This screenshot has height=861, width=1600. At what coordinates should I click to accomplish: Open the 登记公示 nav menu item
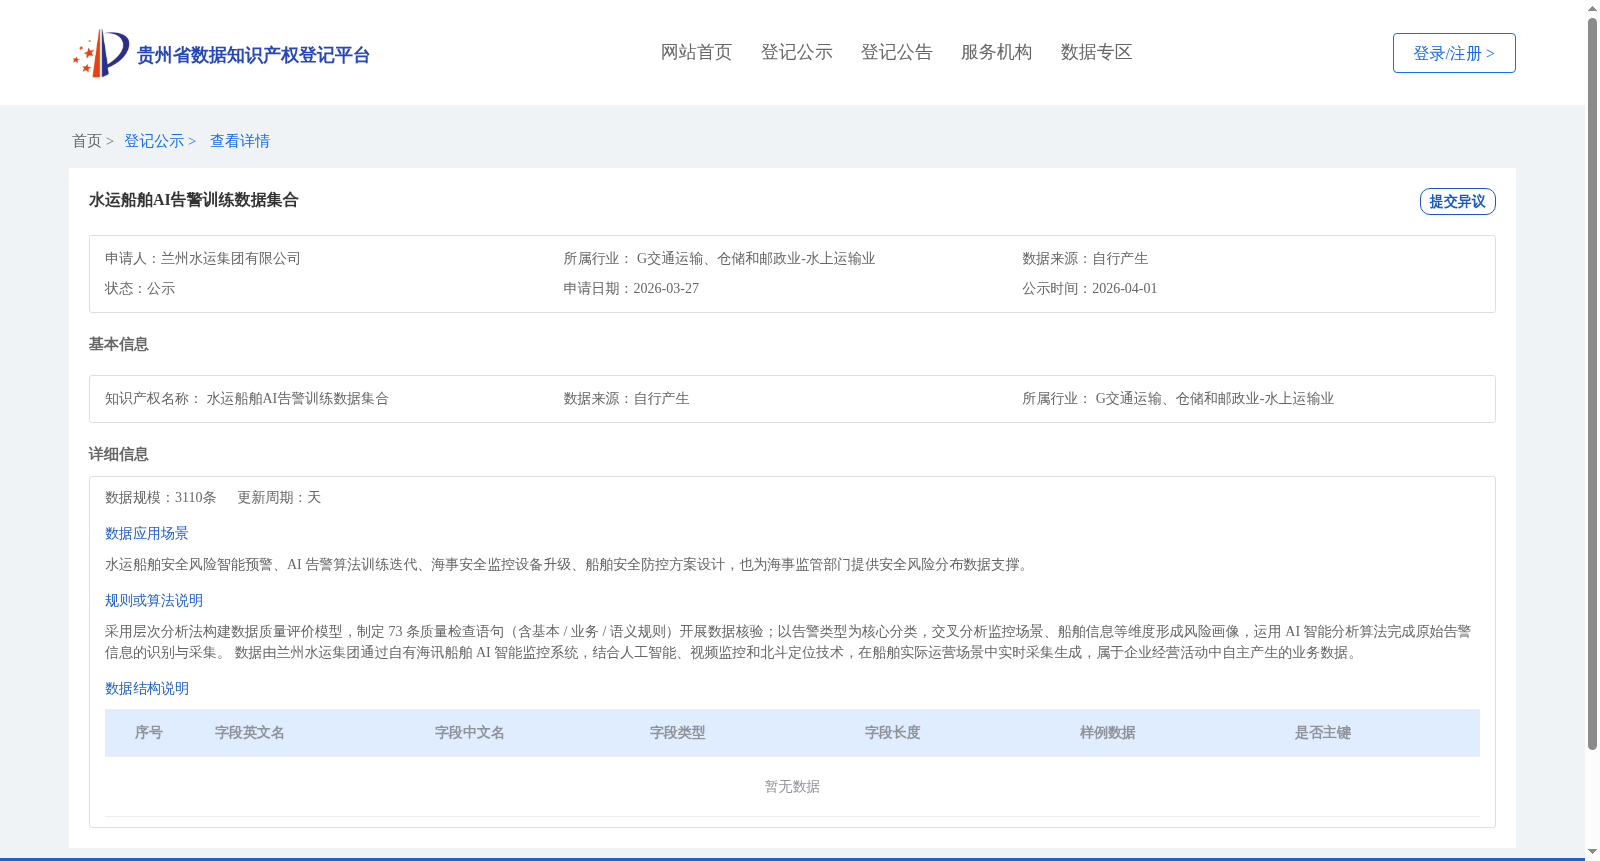pos(796,52)
